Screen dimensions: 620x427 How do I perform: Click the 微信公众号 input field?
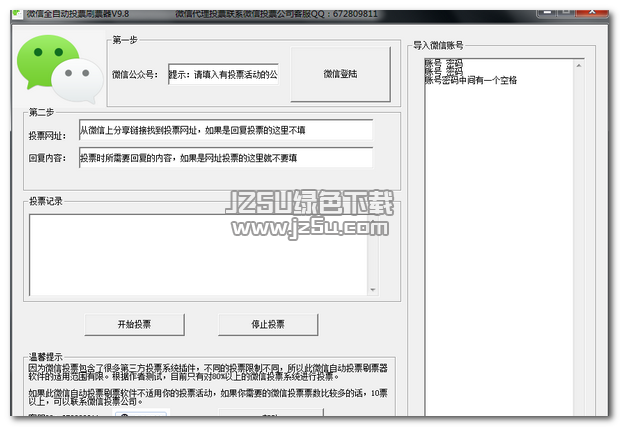pos(223,74)
